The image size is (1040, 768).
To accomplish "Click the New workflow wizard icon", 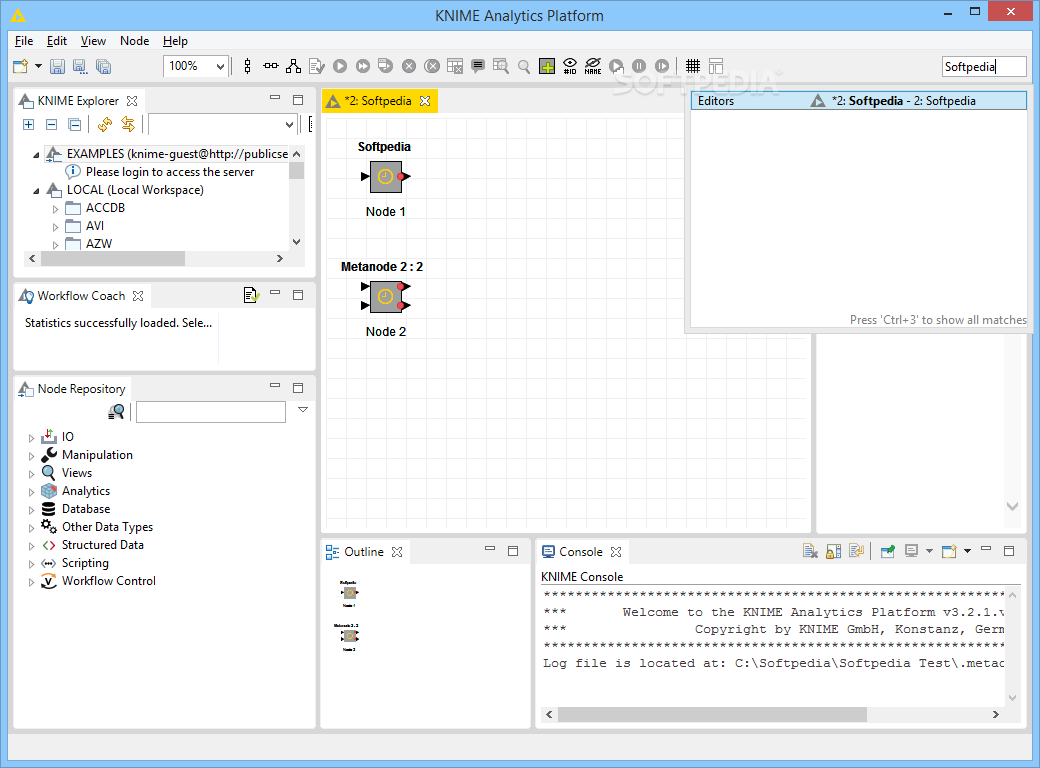I will [21, 66].
